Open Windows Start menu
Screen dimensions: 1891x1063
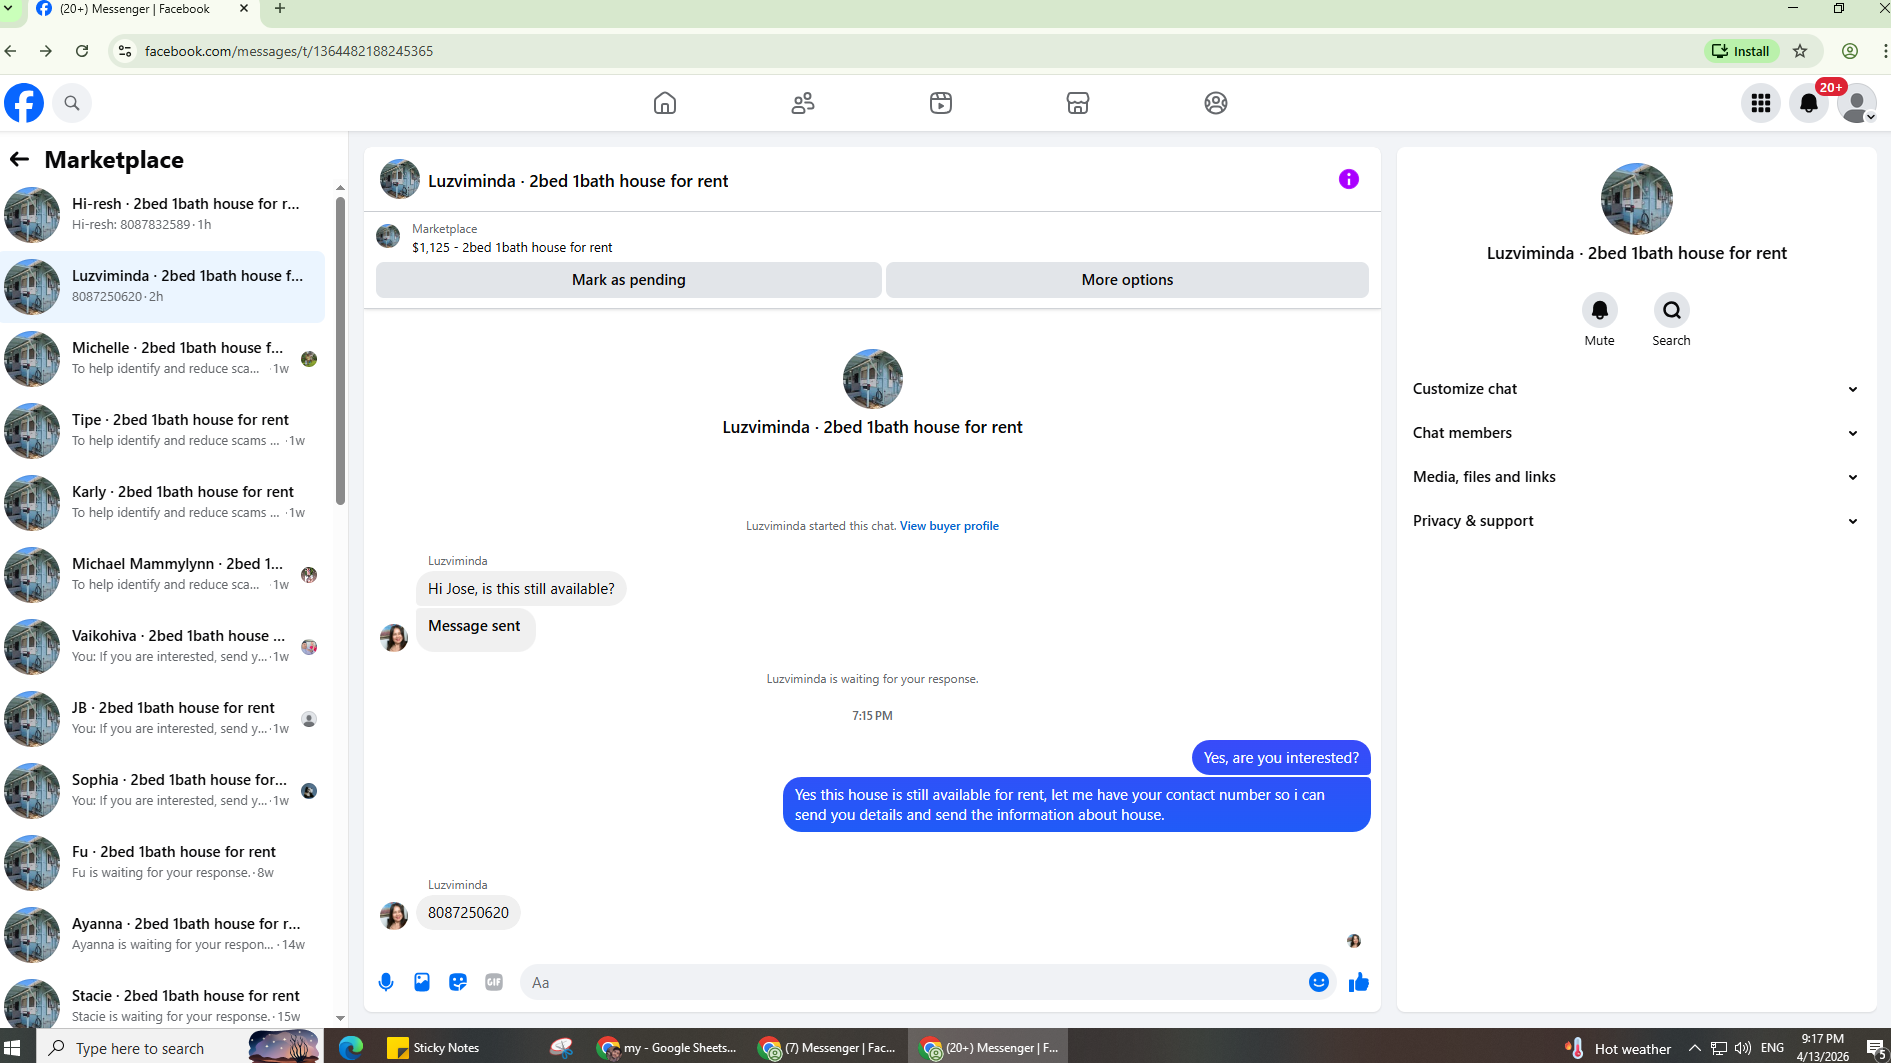click(x=12, y=1047)
